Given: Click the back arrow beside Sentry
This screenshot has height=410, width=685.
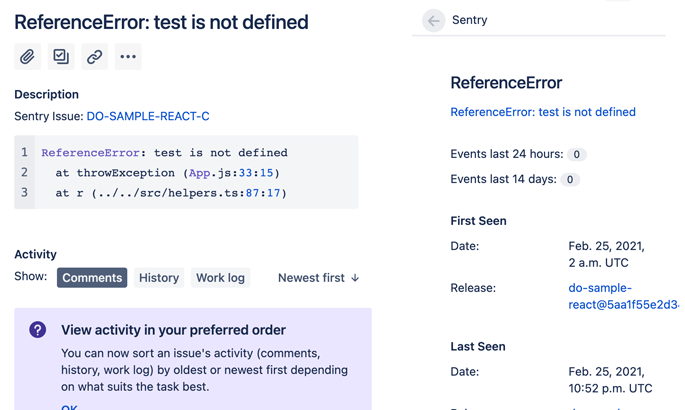Looking at the screenshot, I should 433,20.
